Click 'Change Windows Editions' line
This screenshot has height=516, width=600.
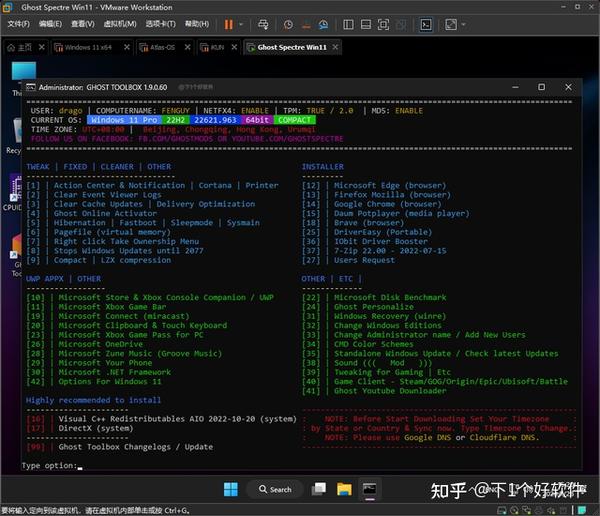pos(387,325)
